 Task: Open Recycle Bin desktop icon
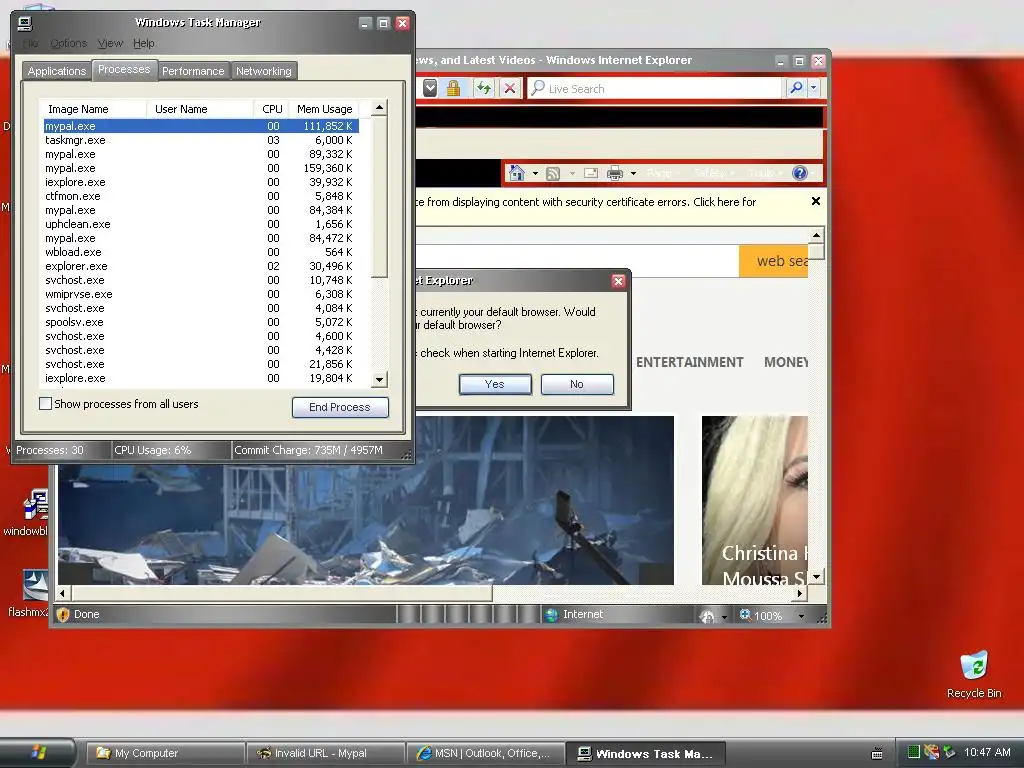(x=974, y=675)
